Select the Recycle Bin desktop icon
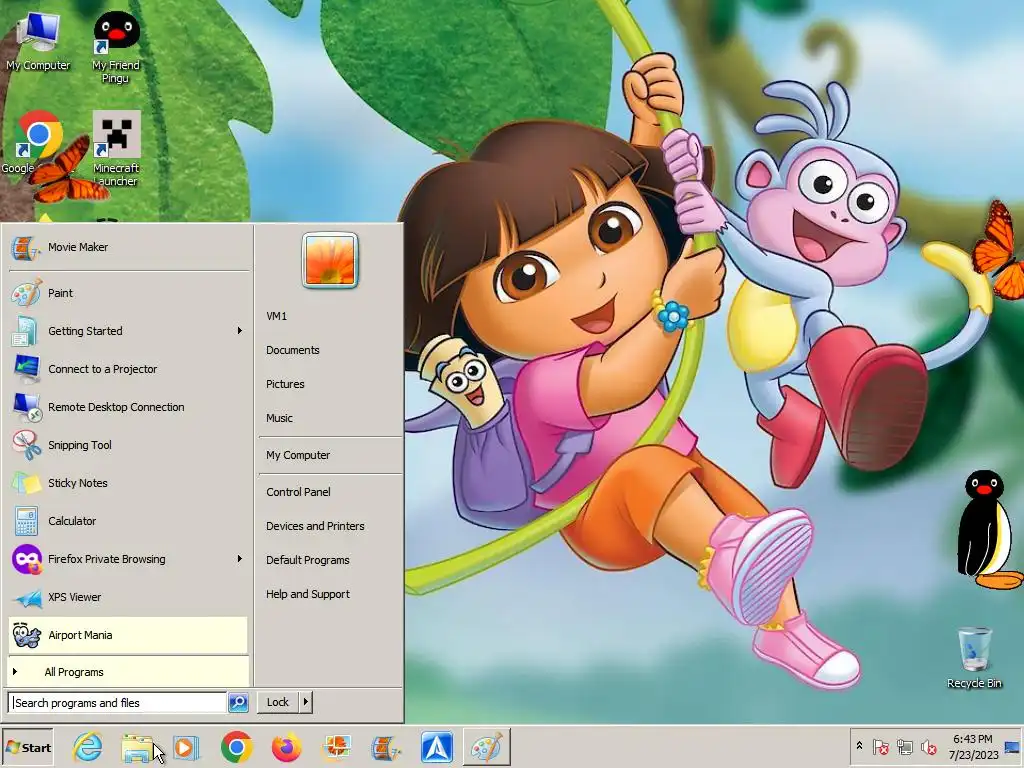Image resolution: width=1024 pixels, height=768 pixels. pyautogui.click(x=974, y=658)
